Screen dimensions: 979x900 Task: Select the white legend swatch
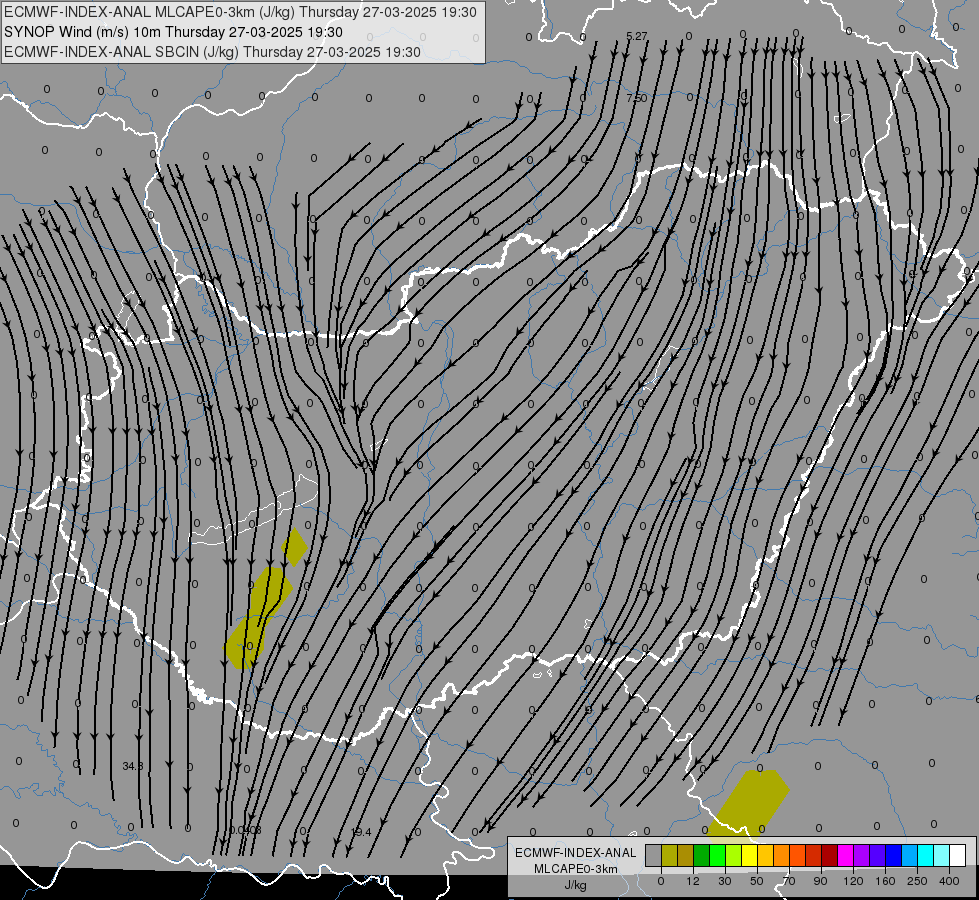coord(958,856)
